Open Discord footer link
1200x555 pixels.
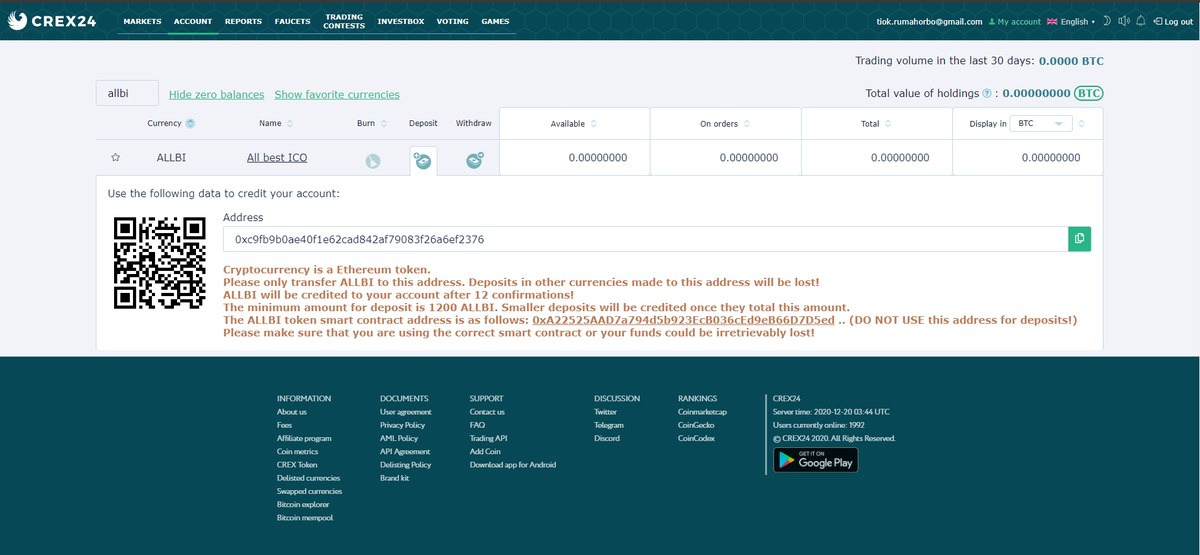pyautogui.click(x=607, y=438)
